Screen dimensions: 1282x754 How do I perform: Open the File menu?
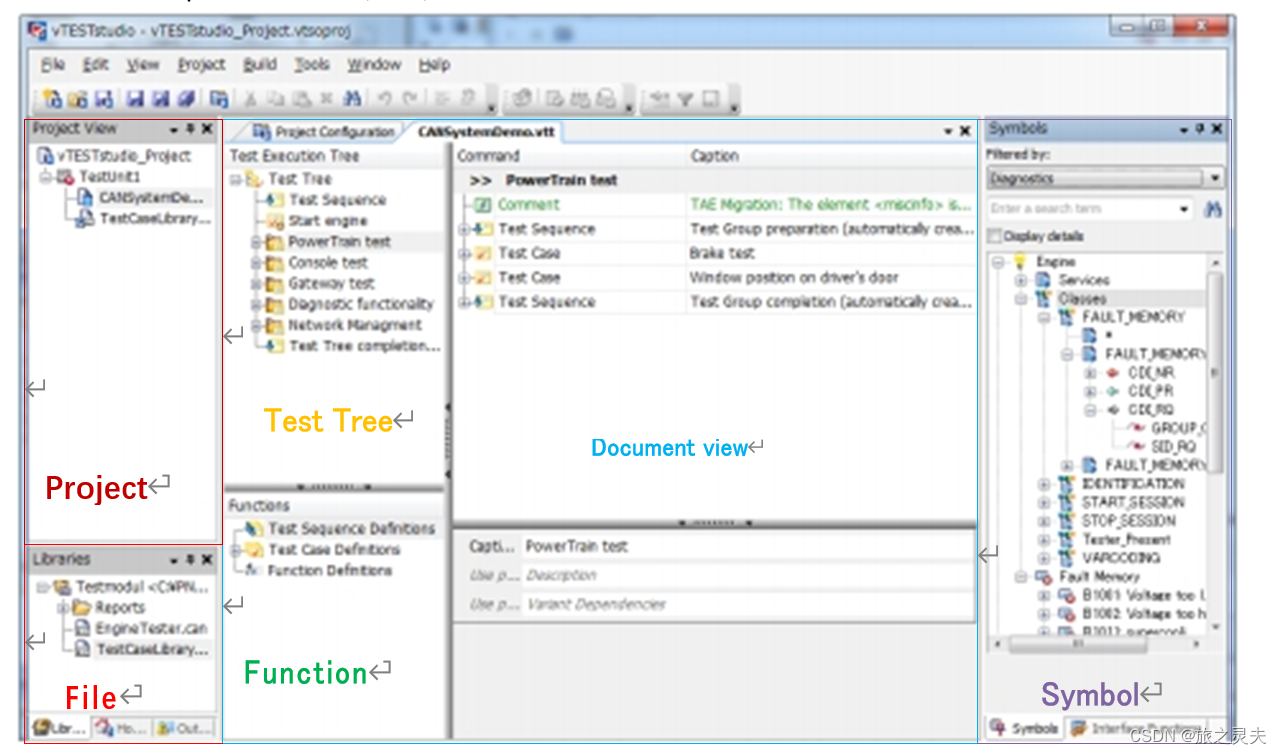pos(53,65)
